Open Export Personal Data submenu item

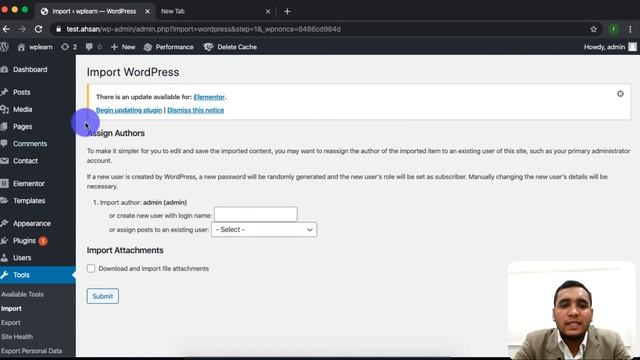tap(31, 351)
